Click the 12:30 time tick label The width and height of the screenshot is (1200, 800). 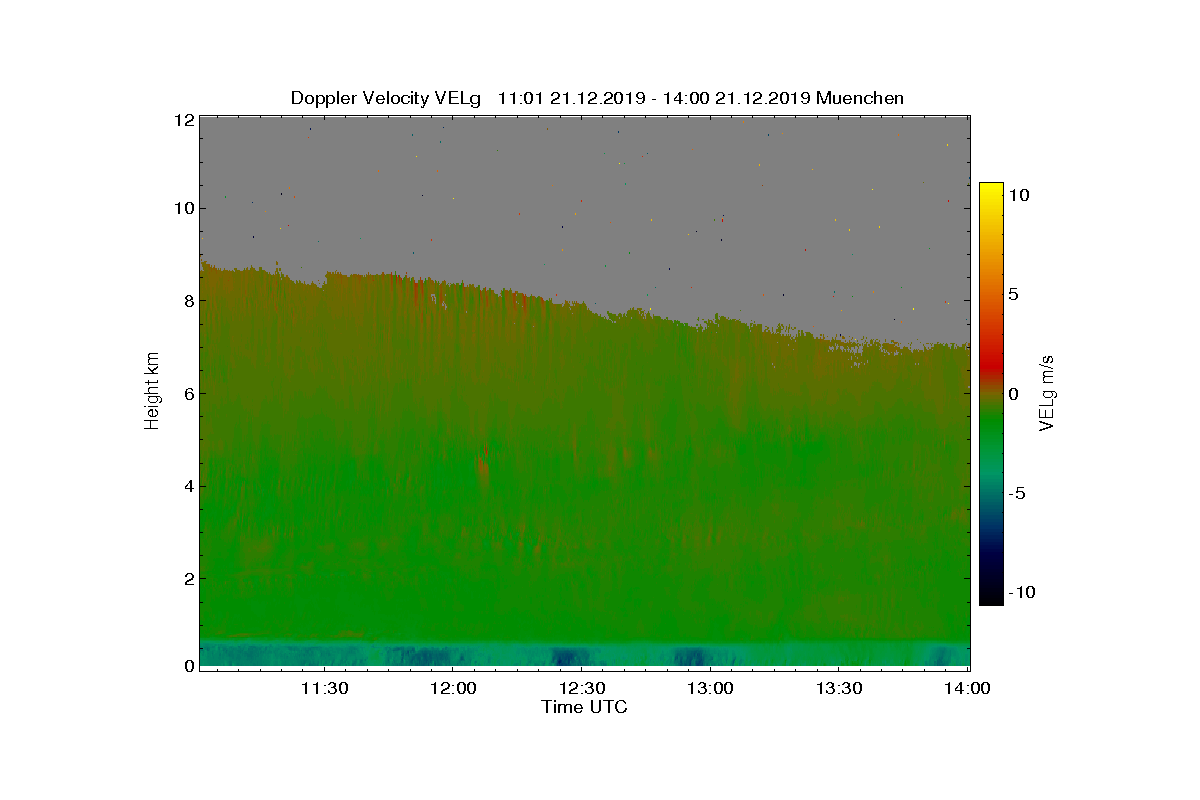click(x=582, y=688)
